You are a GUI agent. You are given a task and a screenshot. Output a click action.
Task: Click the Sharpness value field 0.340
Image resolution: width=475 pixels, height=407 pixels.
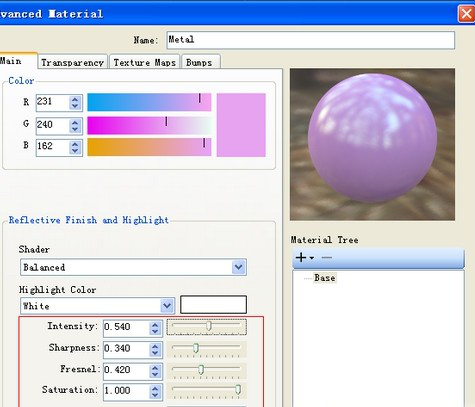coord(126,349)
